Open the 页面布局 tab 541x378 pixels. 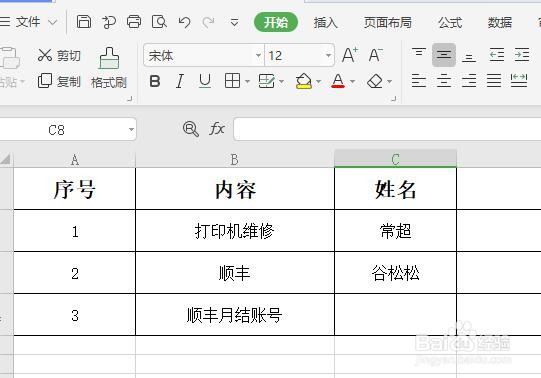(x=387, y=23)
